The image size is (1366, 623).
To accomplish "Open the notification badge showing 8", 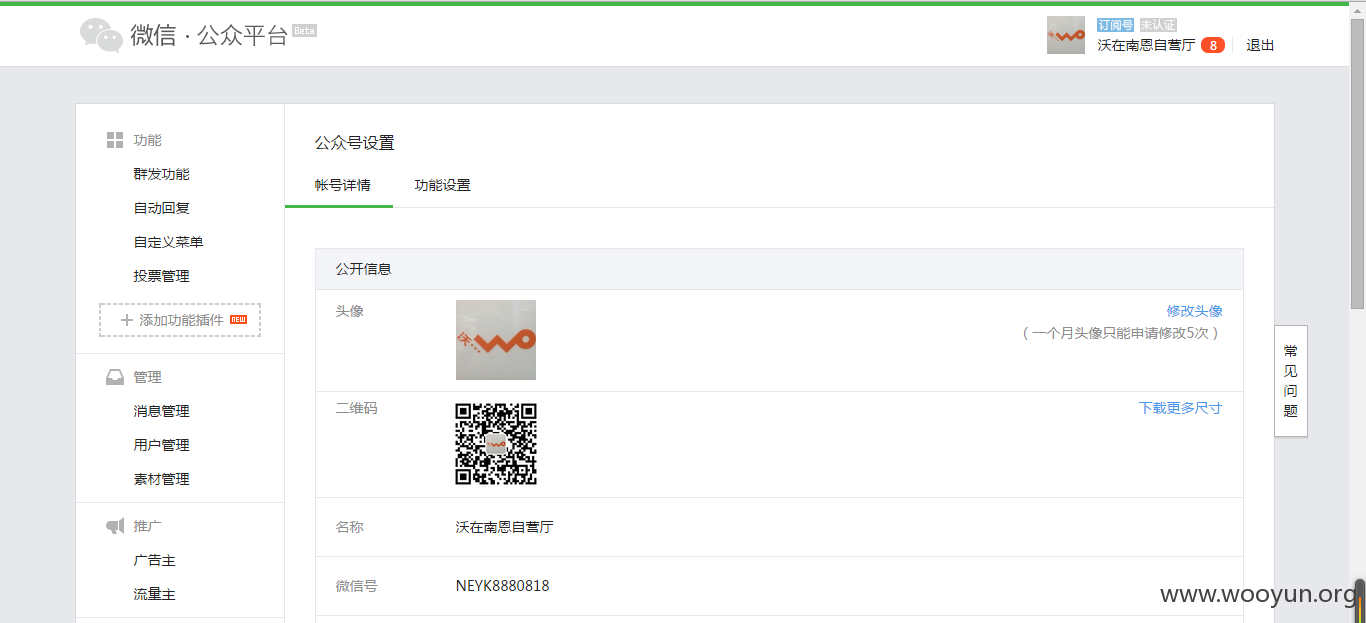I will click(x=1213, y=45).
